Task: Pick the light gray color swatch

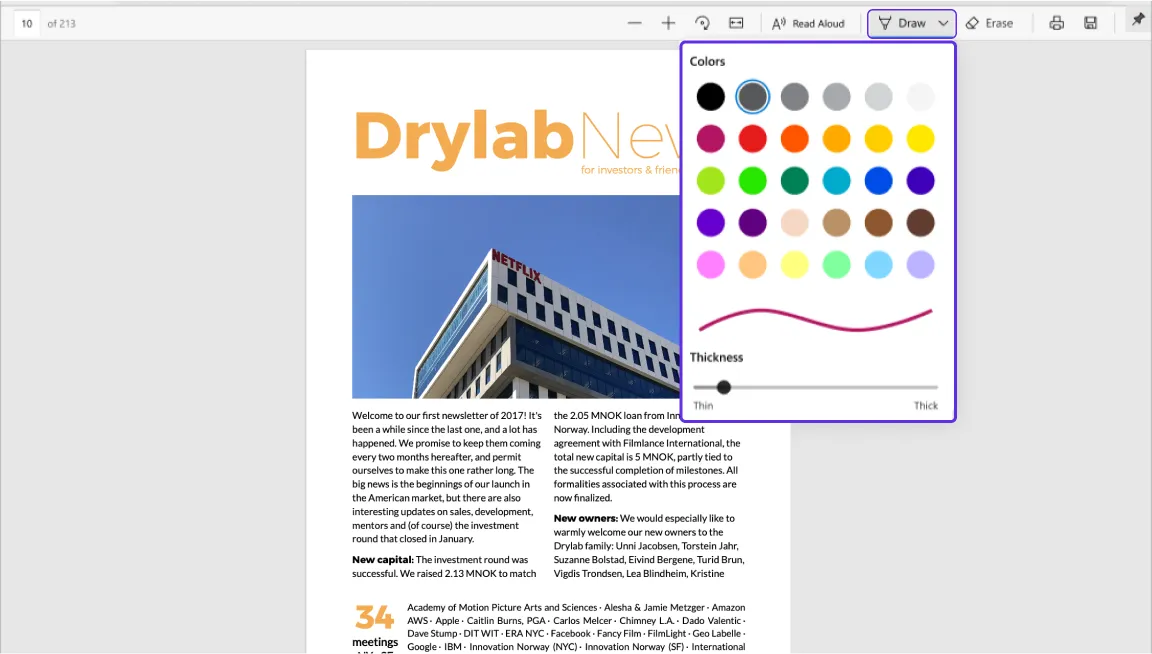Action: [x=836, y=97]
